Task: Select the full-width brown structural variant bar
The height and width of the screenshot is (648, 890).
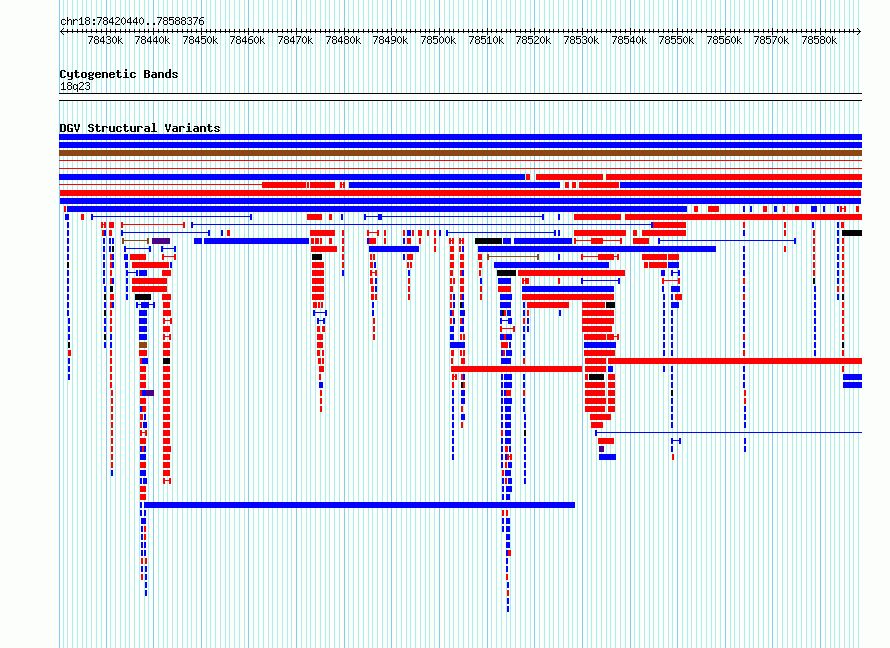Action: pos(460,153)
